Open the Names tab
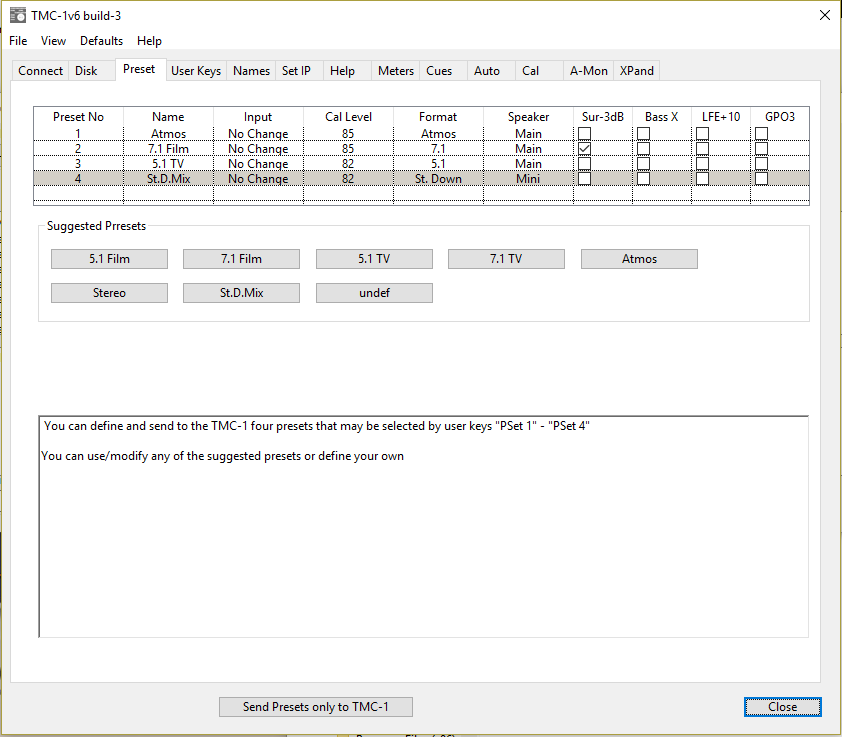Viewport: 842px width, 737px height. click(x=251, y=71)
